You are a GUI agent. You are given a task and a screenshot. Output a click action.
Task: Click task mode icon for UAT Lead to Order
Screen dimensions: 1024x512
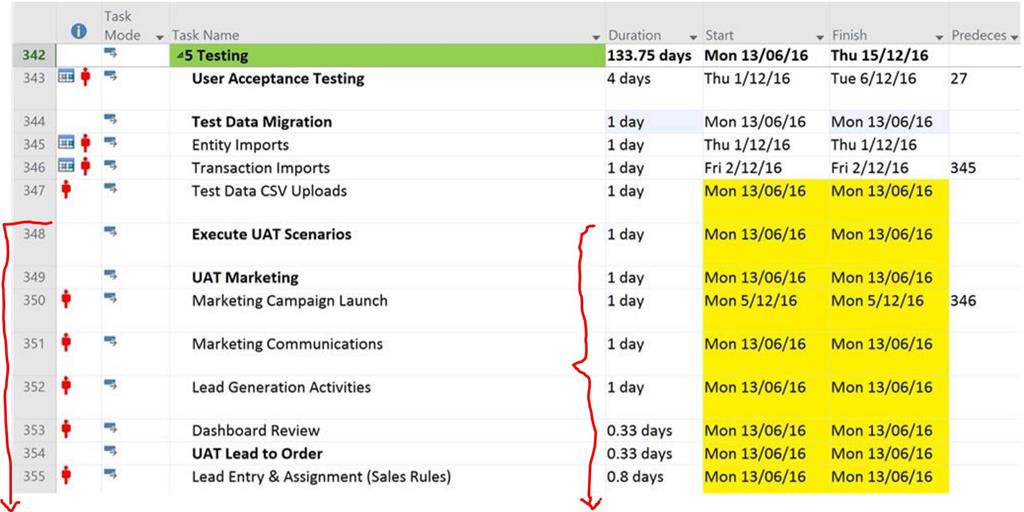point(110,451)
